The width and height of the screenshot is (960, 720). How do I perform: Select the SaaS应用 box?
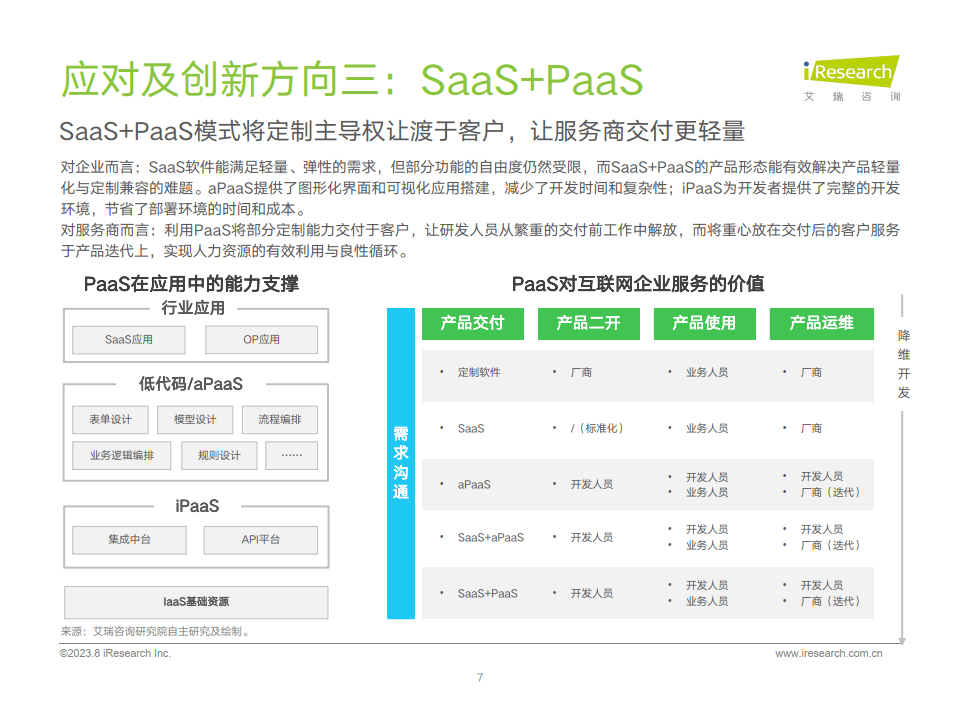click(x=129, y=340)
